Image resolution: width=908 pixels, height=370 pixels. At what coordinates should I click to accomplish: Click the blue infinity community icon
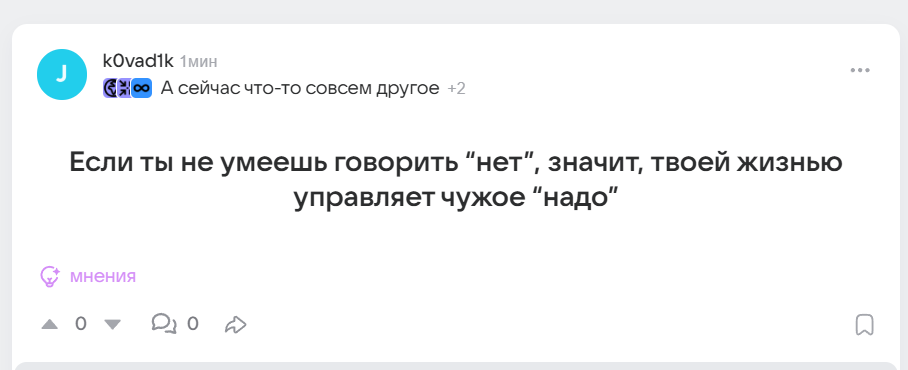pyautogui.click(x=141, y=88)
